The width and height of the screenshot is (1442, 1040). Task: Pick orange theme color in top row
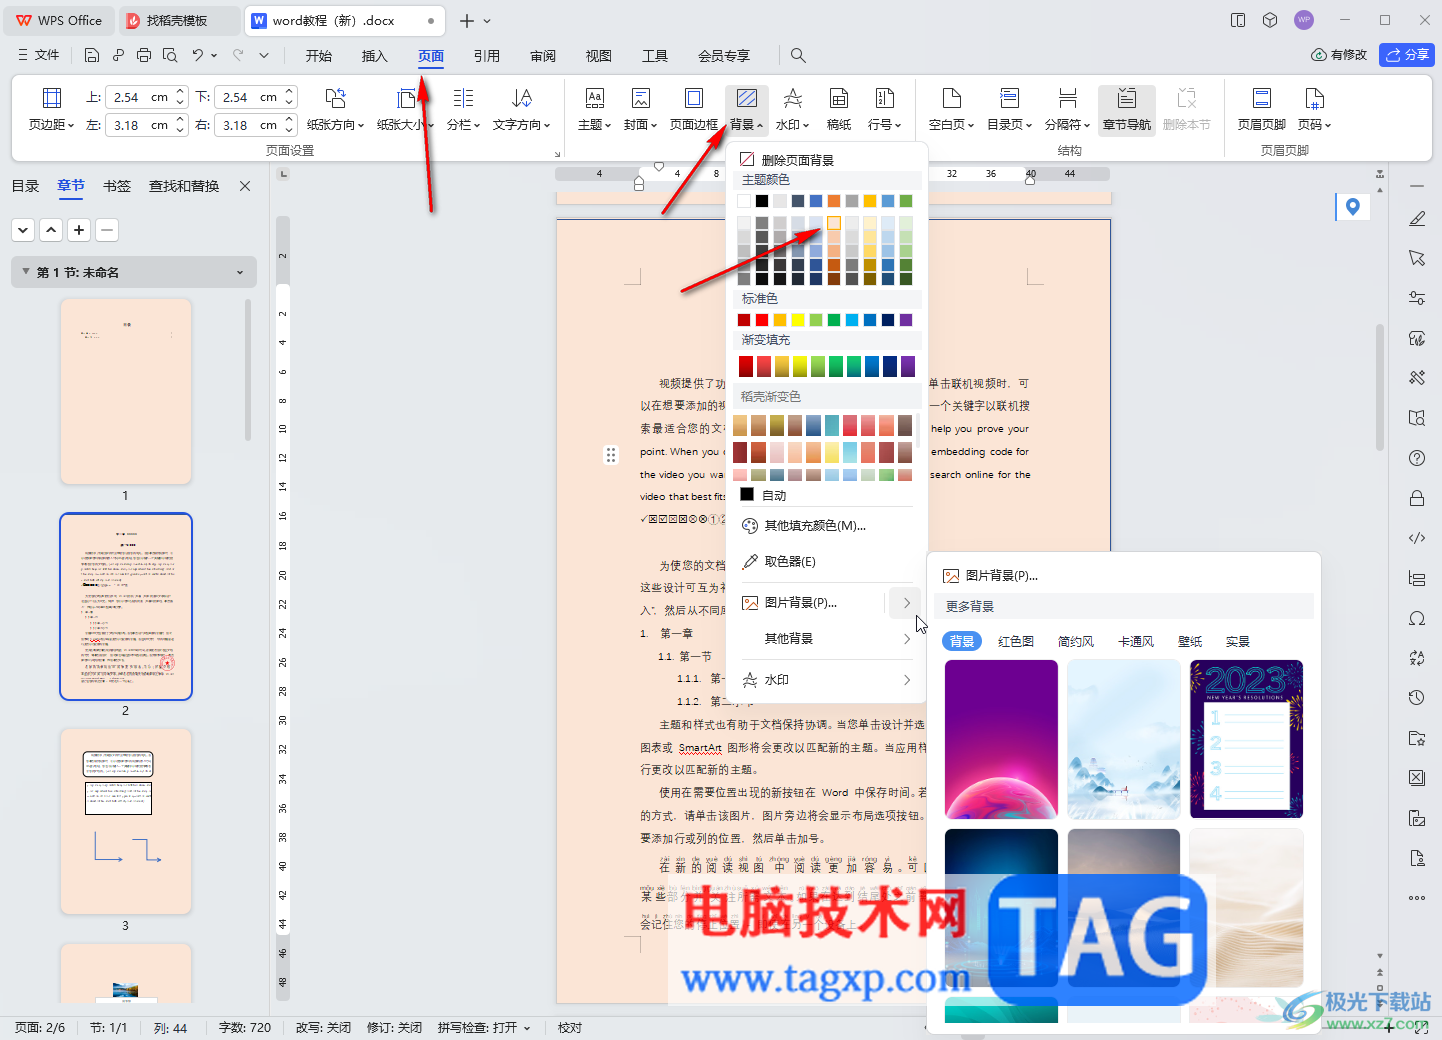pyautogui.click(x=834, y=201)
